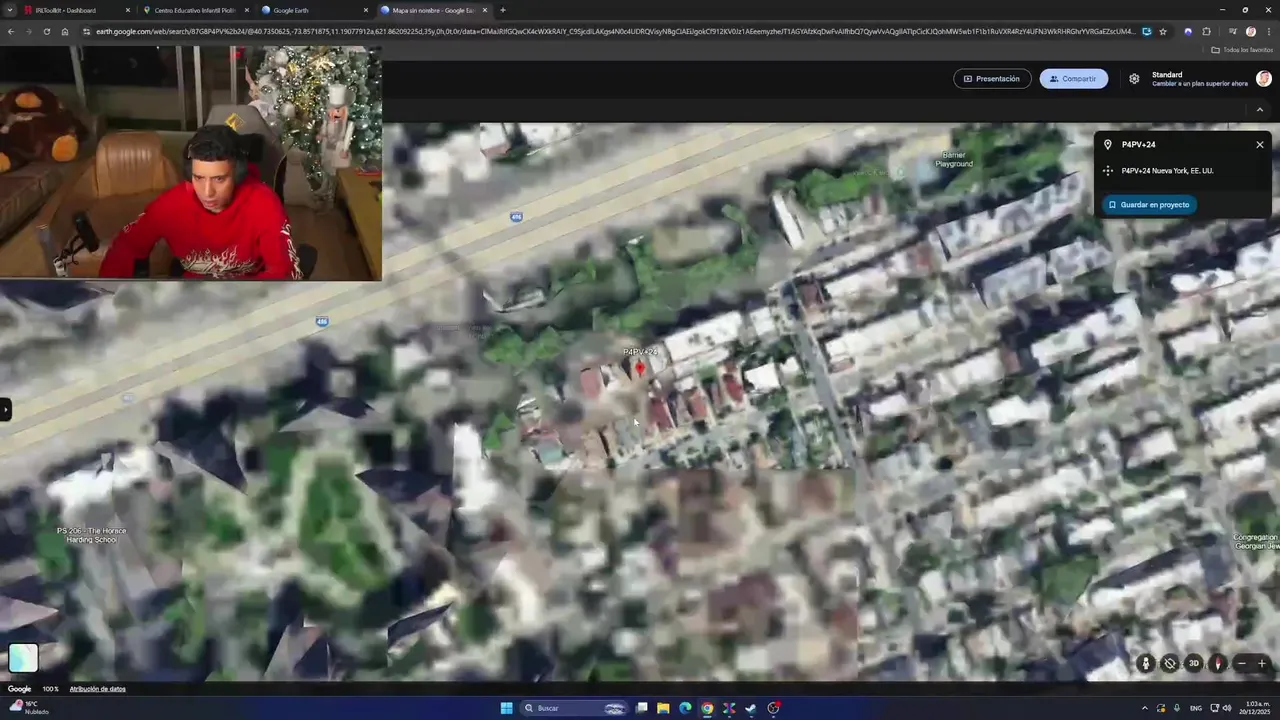Collapse the toolbar with the up chevron
Image resolution: width=1280 pixels, height=720 pixels.
(1260, 110)
